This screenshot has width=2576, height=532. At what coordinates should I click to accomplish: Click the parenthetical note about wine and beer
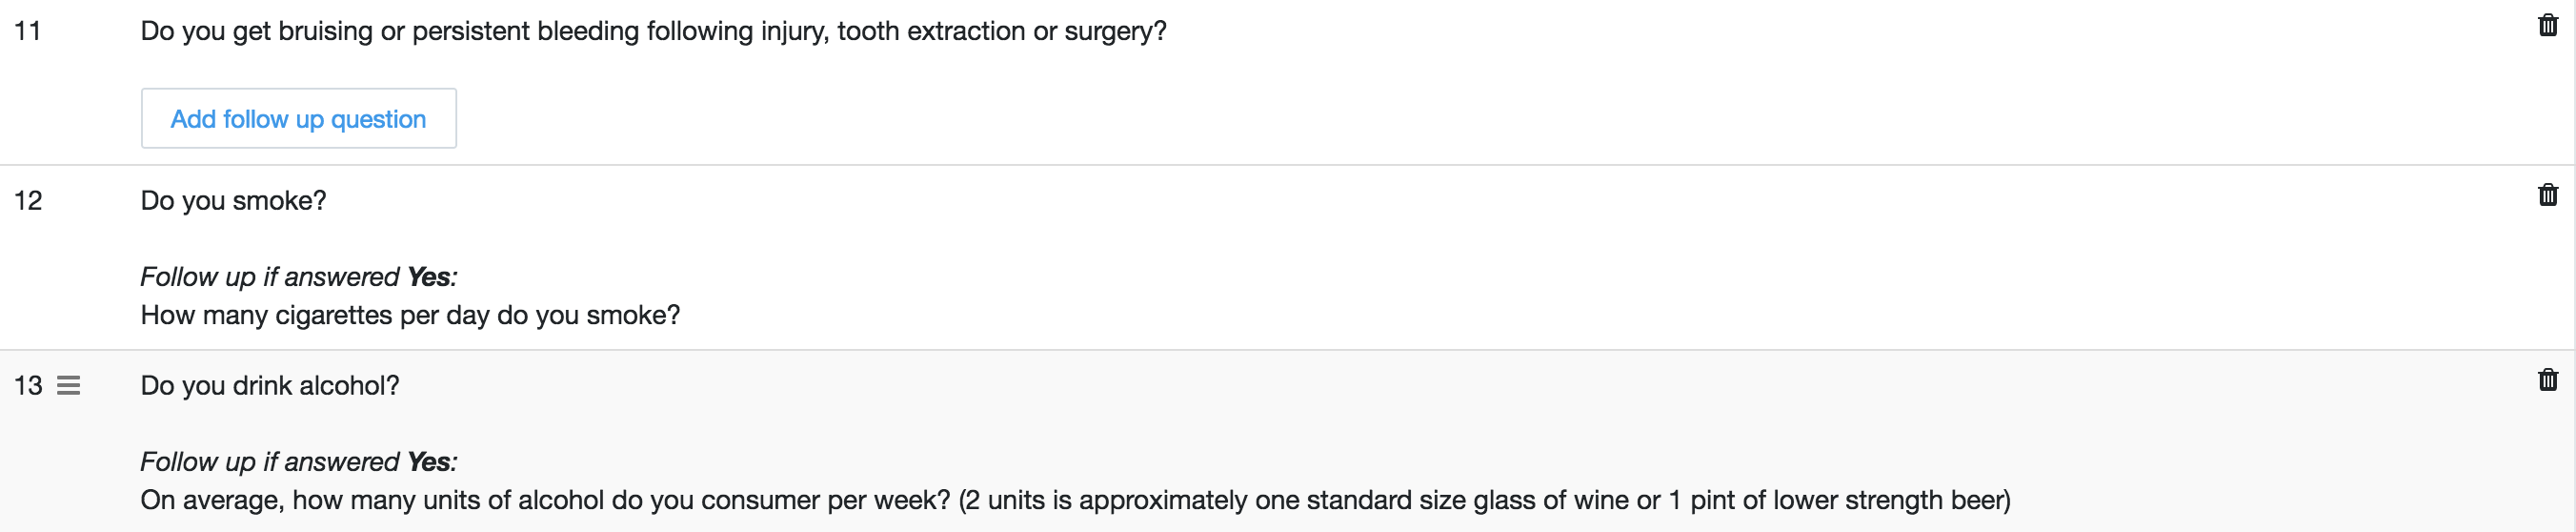coord(1484,500)
